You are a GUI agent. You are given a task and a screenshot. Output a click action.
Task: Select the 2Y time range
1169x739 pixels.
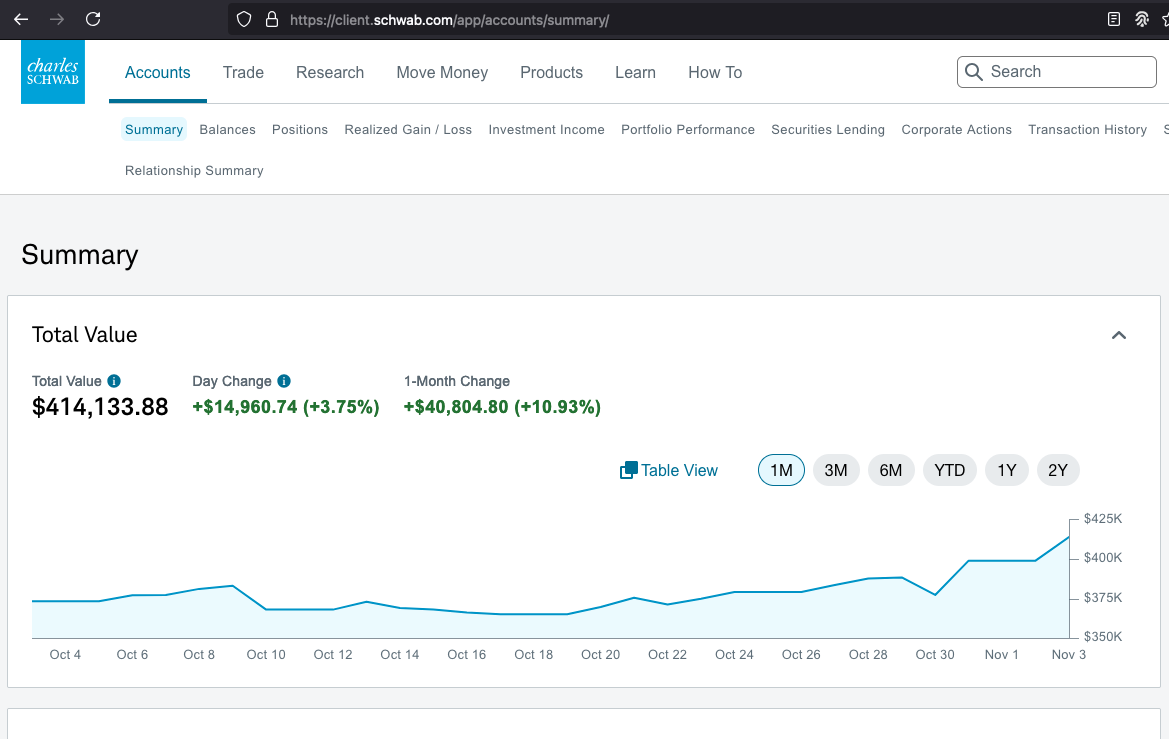click(x=1058, y=471)
